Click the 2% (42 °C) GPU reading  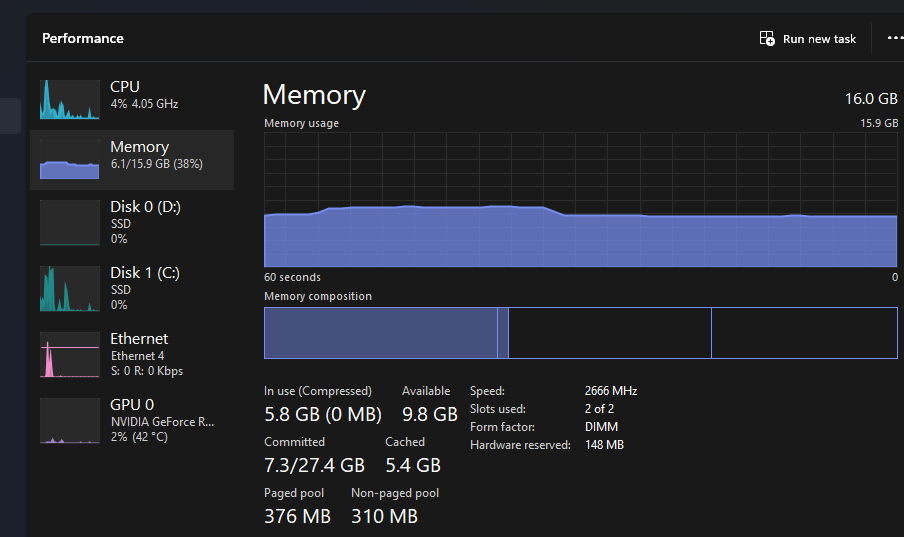(x=139, y=437)
